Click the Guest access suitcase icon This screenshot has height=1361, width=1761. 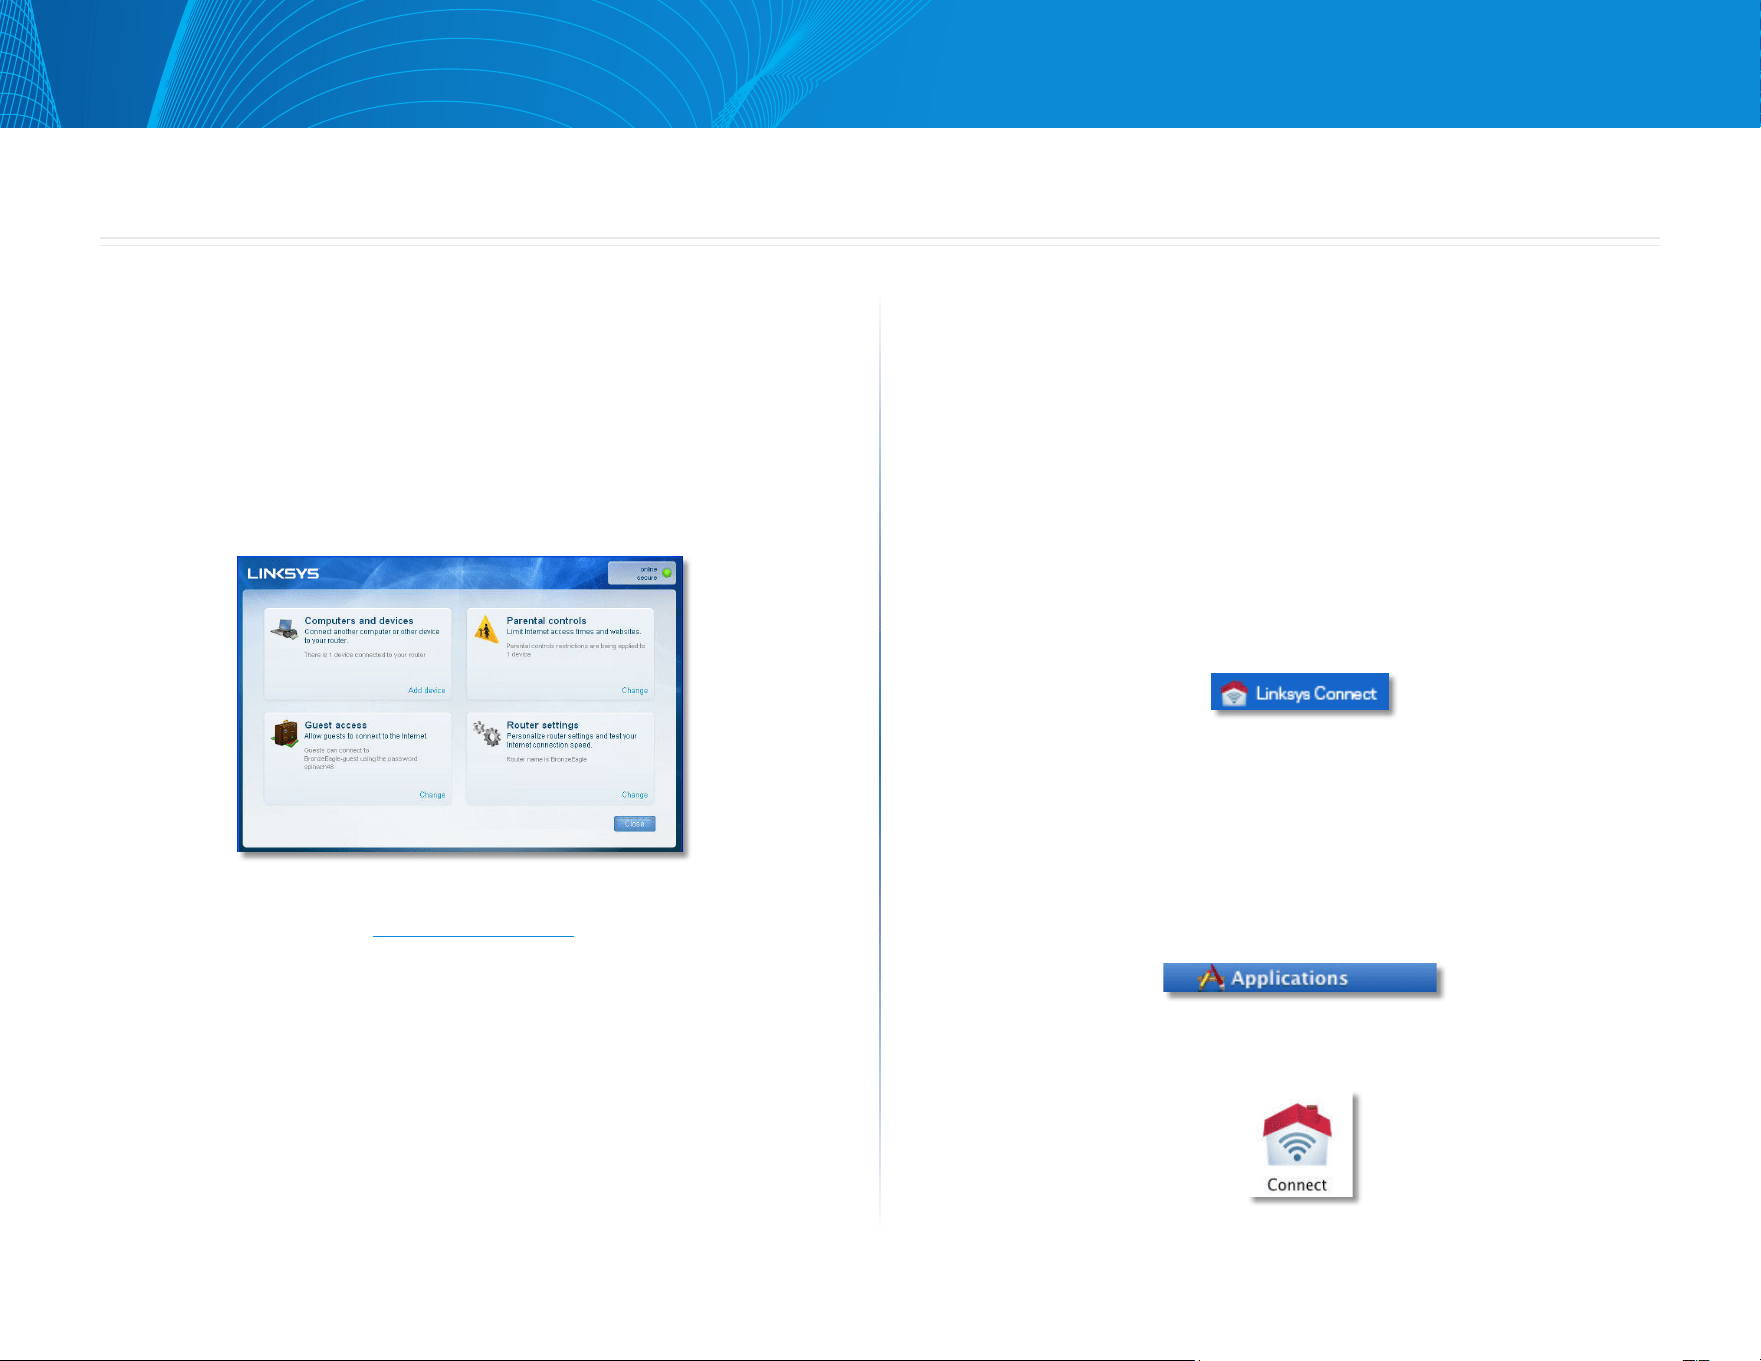click(x=285, y=734)
